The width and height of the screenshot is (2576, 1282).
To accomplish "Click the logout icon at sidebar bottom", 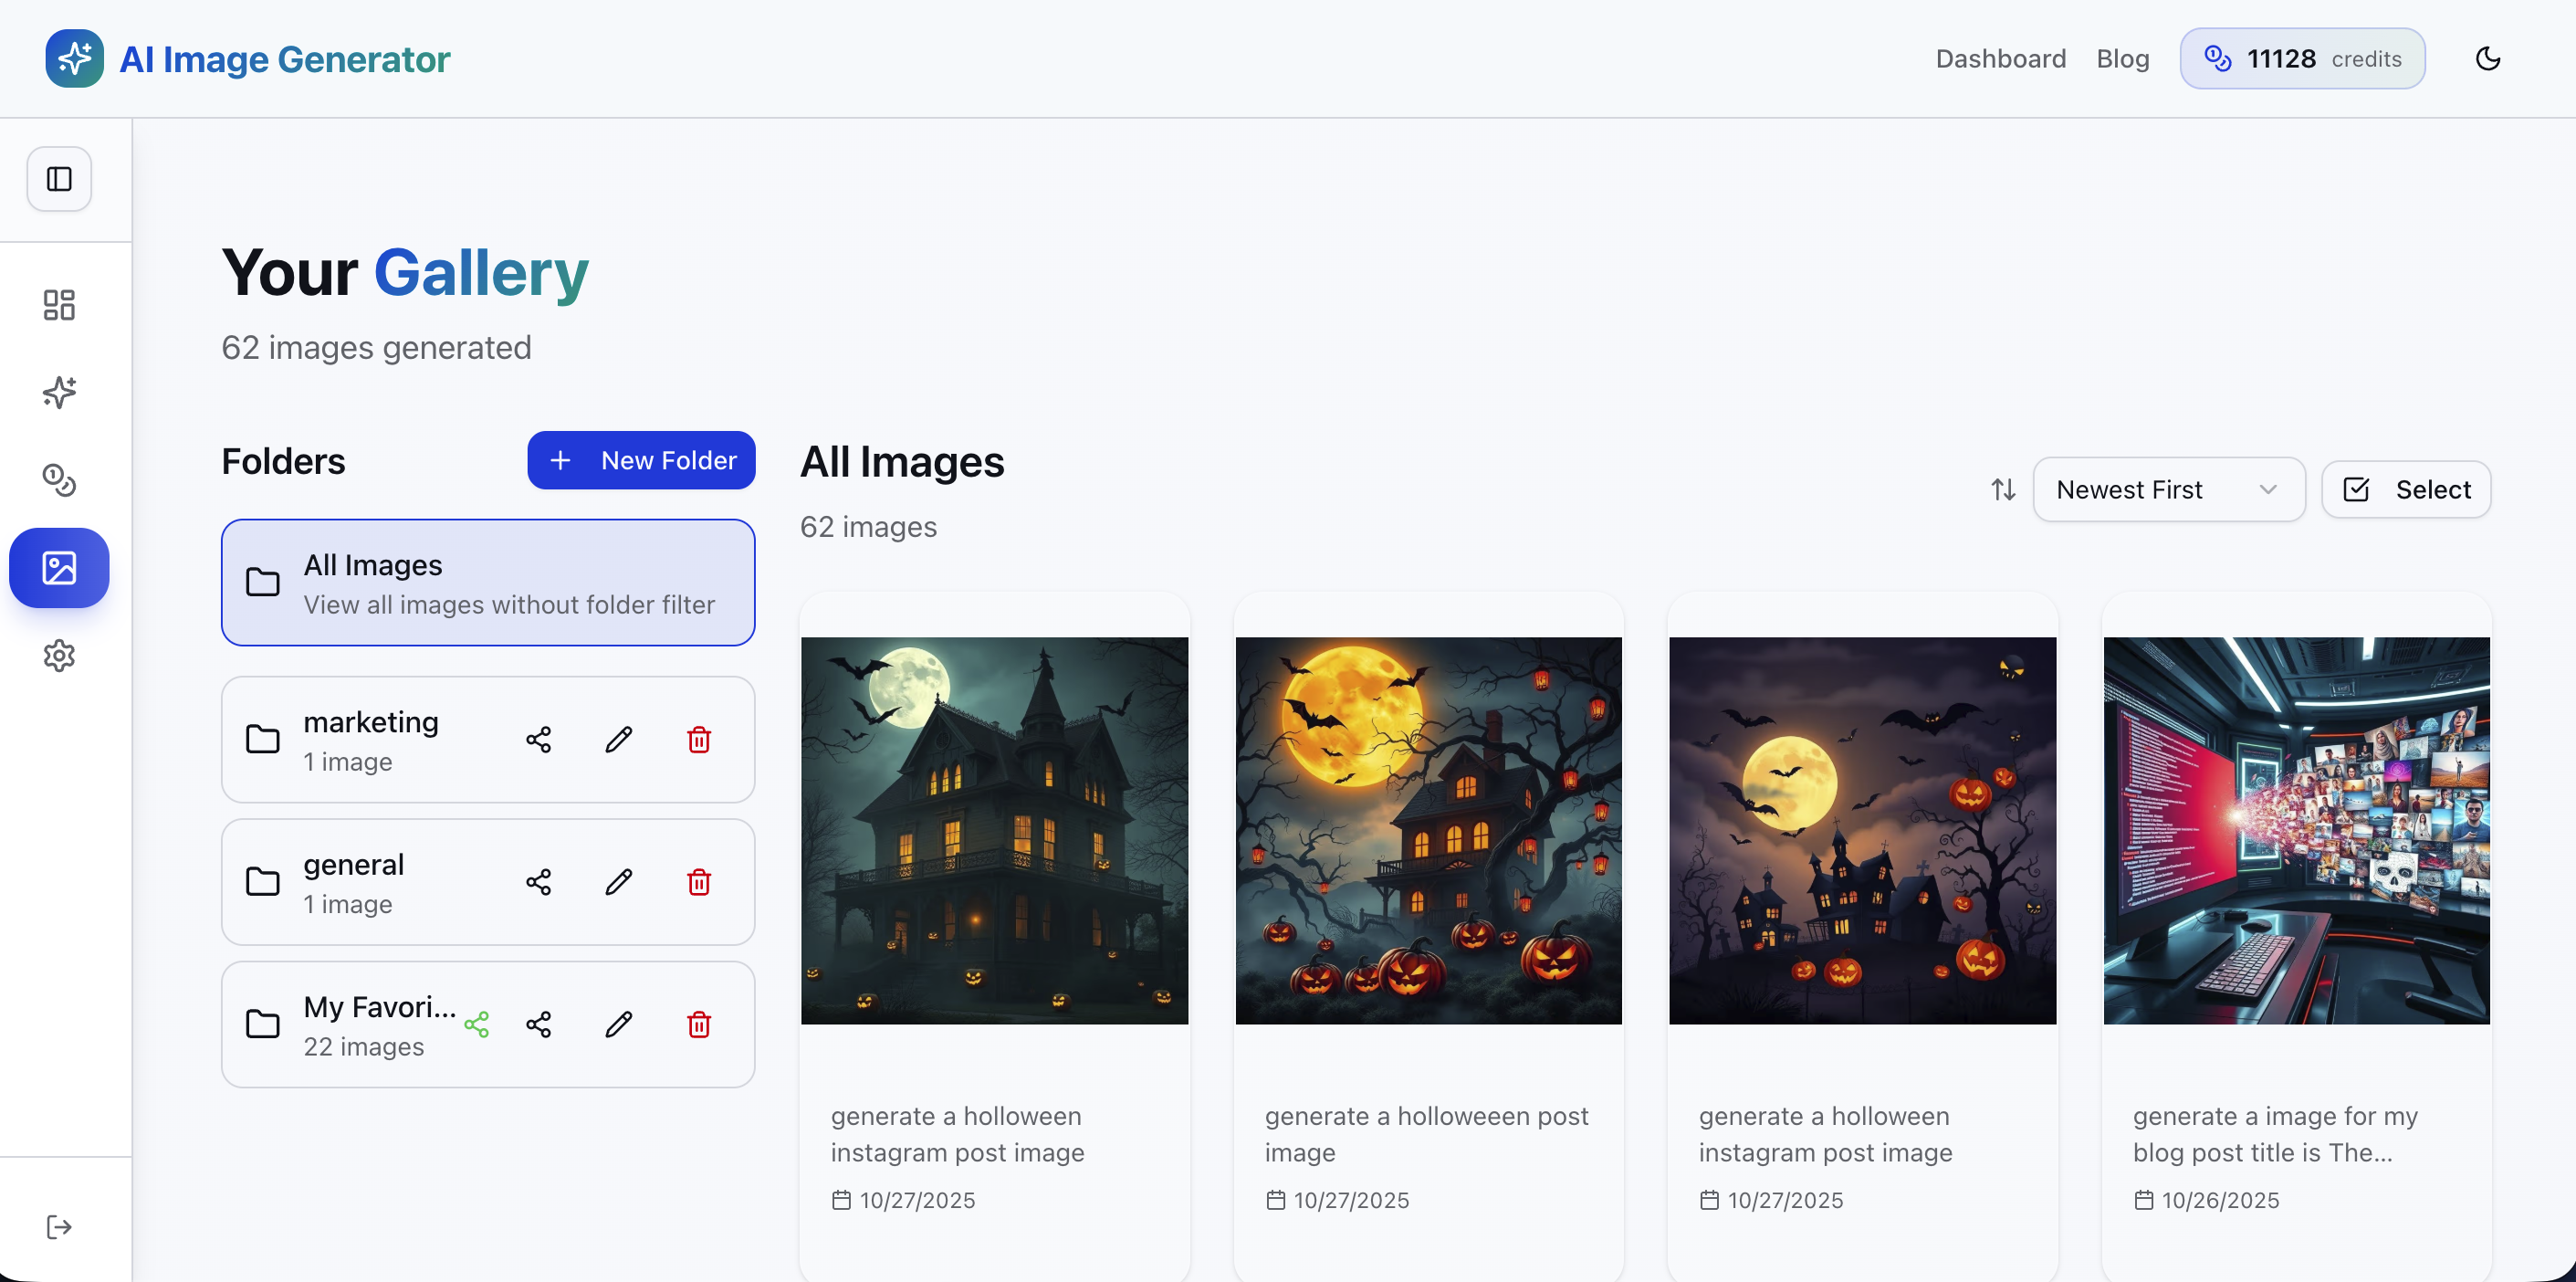I will 59,1227.
